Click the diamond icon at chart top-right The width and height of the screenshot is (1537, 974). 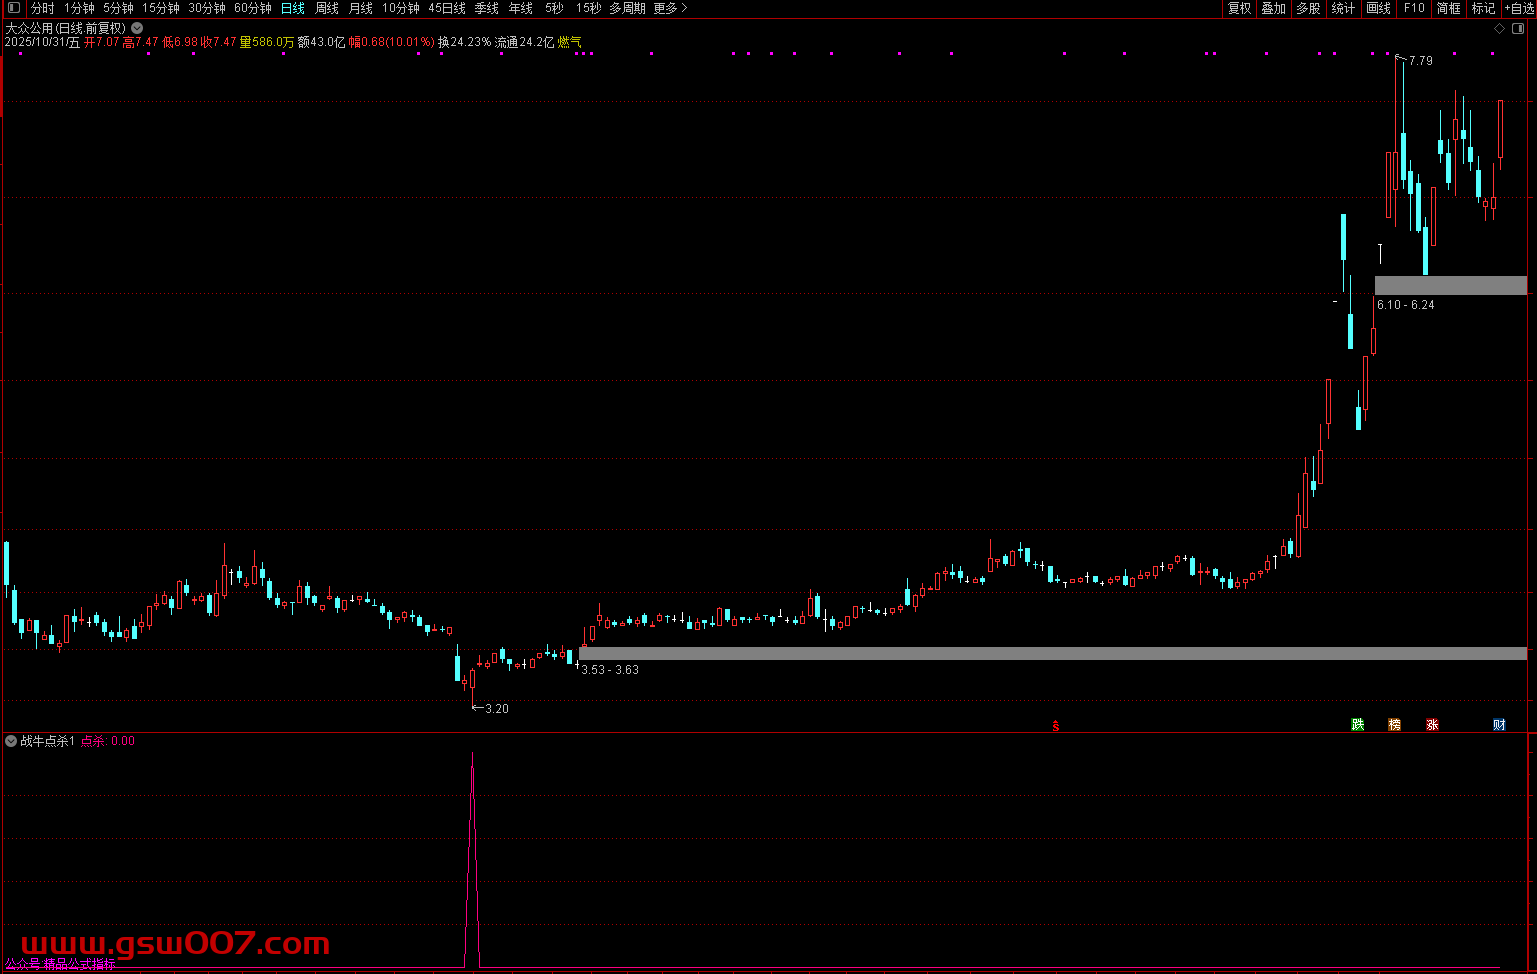point(1499,29)
